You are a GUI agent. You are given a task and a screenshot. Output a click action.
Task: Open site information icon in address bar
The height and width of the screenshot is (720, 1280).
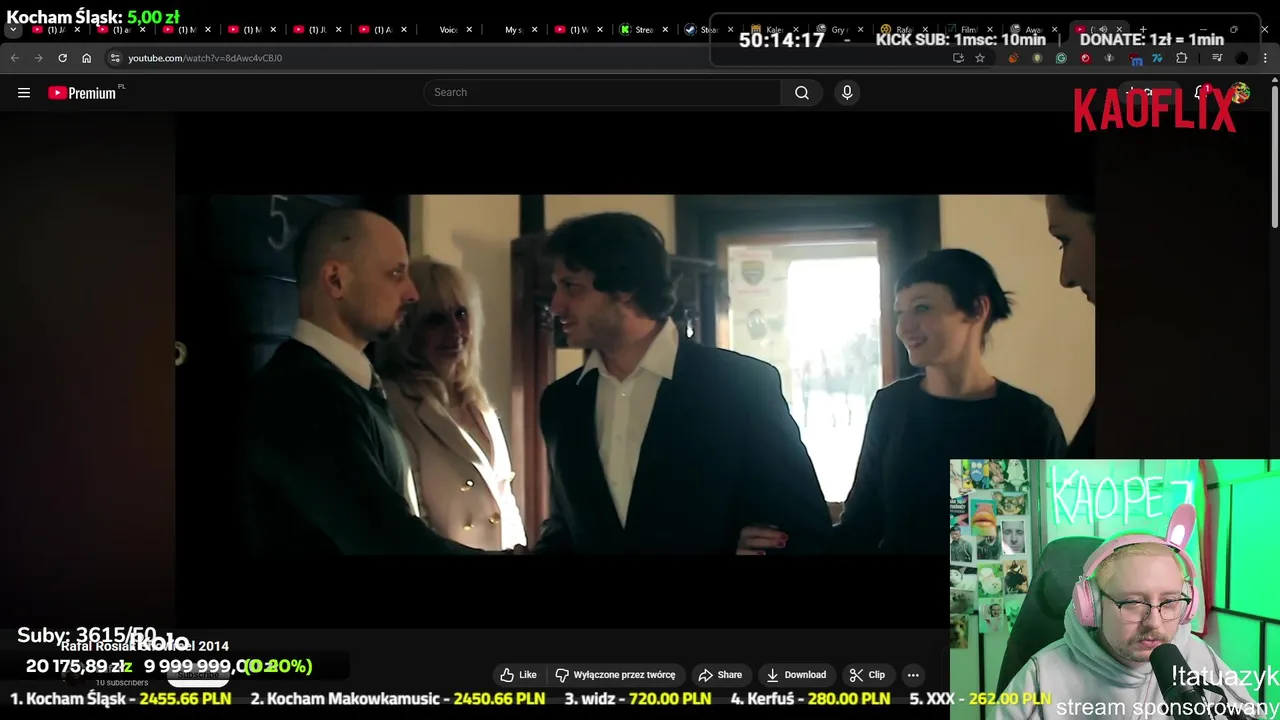point(115,58)
